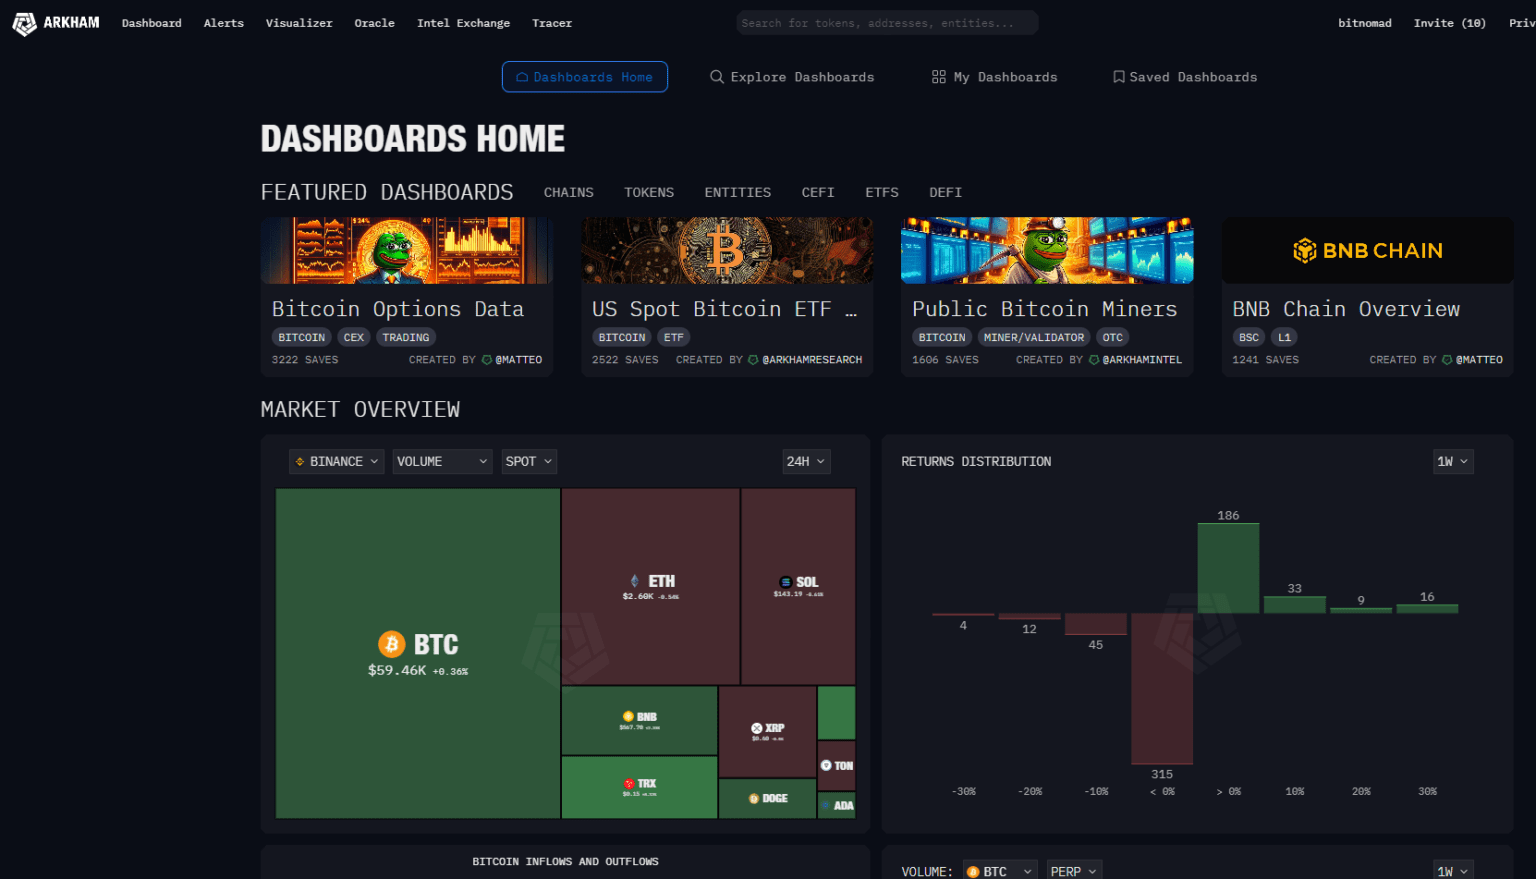
Task: Click the SOL icon in treemap
Action: tap(786, 582)
